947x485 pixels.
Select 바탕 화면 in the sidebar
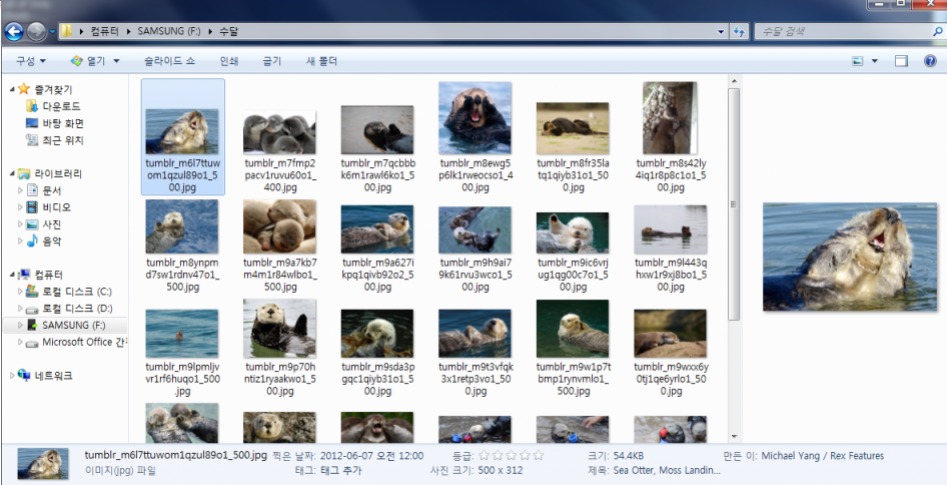pos(62,123)
